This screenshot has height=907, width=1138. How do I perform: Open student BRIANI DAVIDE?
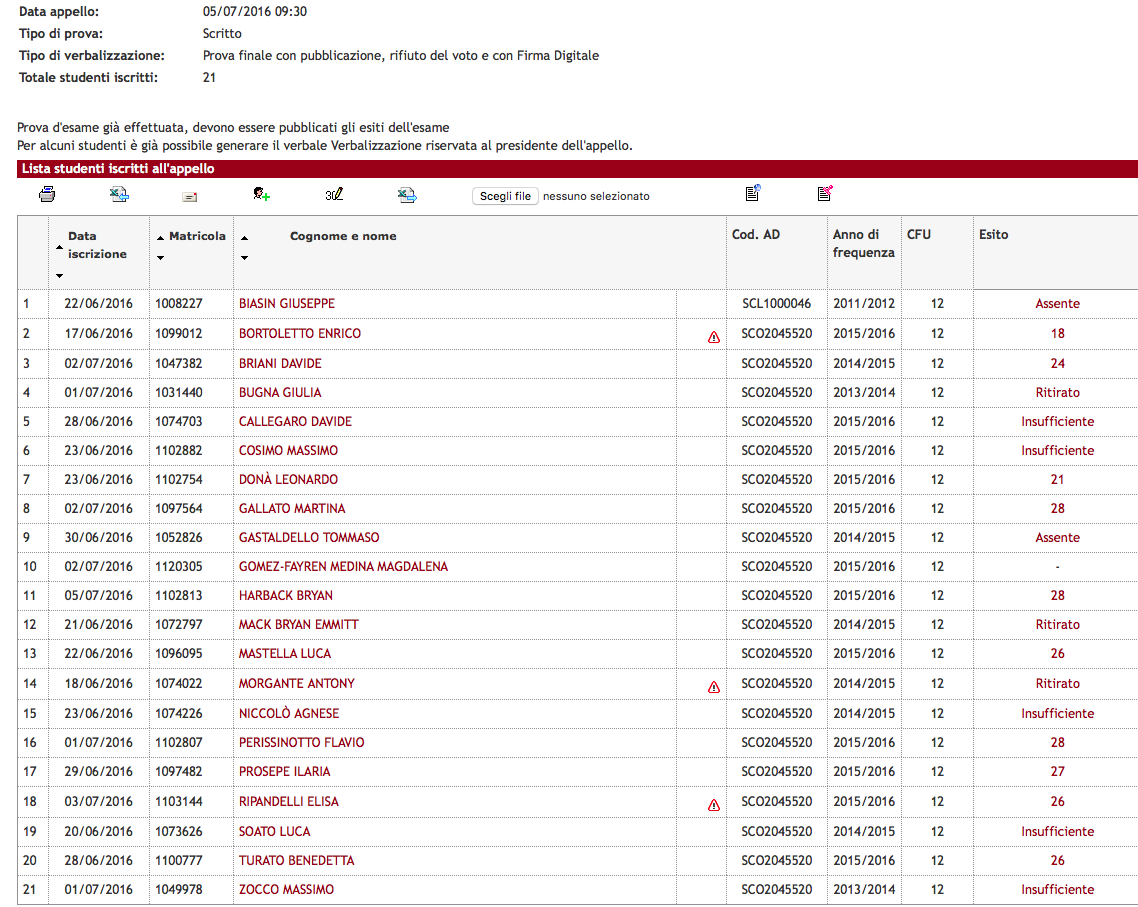pos(280,364)
